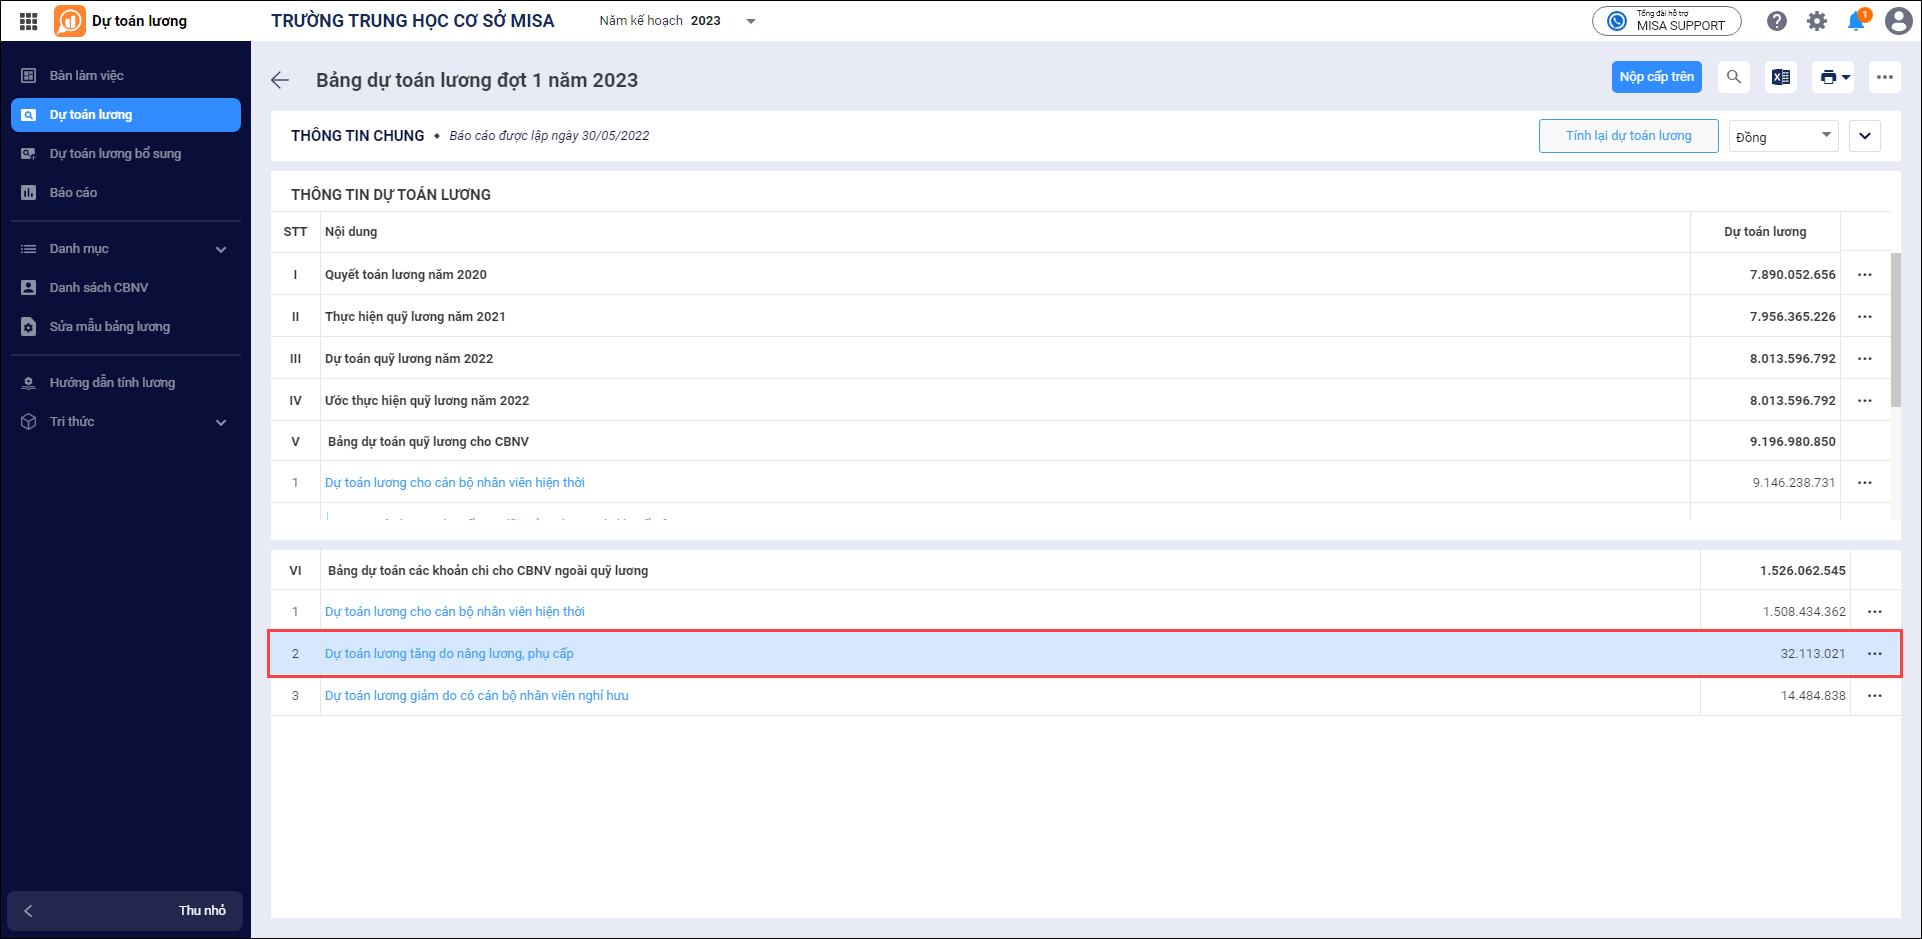Open search with the magnifier icon

point(1734,77)
